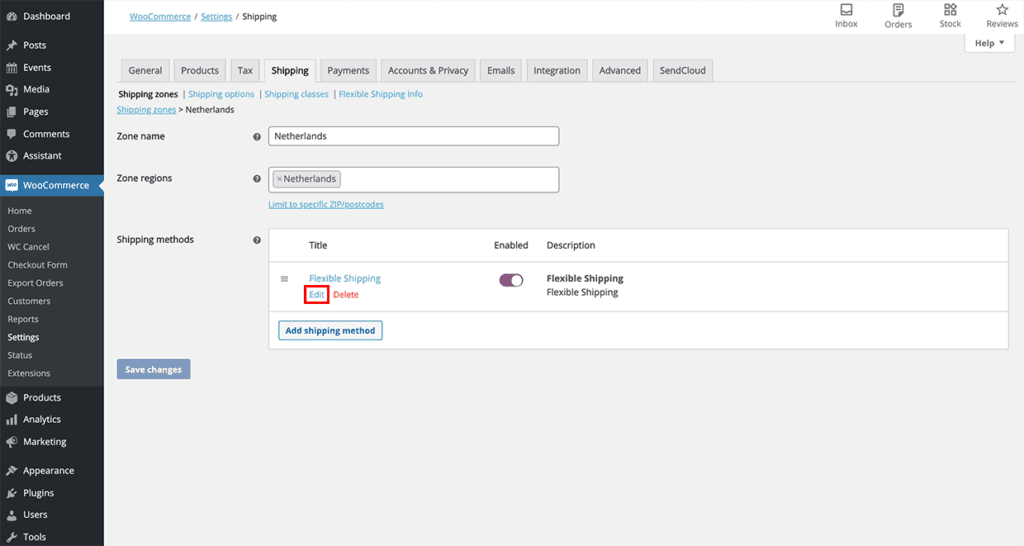Switch to the Tax tab
The image size is (1024, 546).
(x=245, y=71)
